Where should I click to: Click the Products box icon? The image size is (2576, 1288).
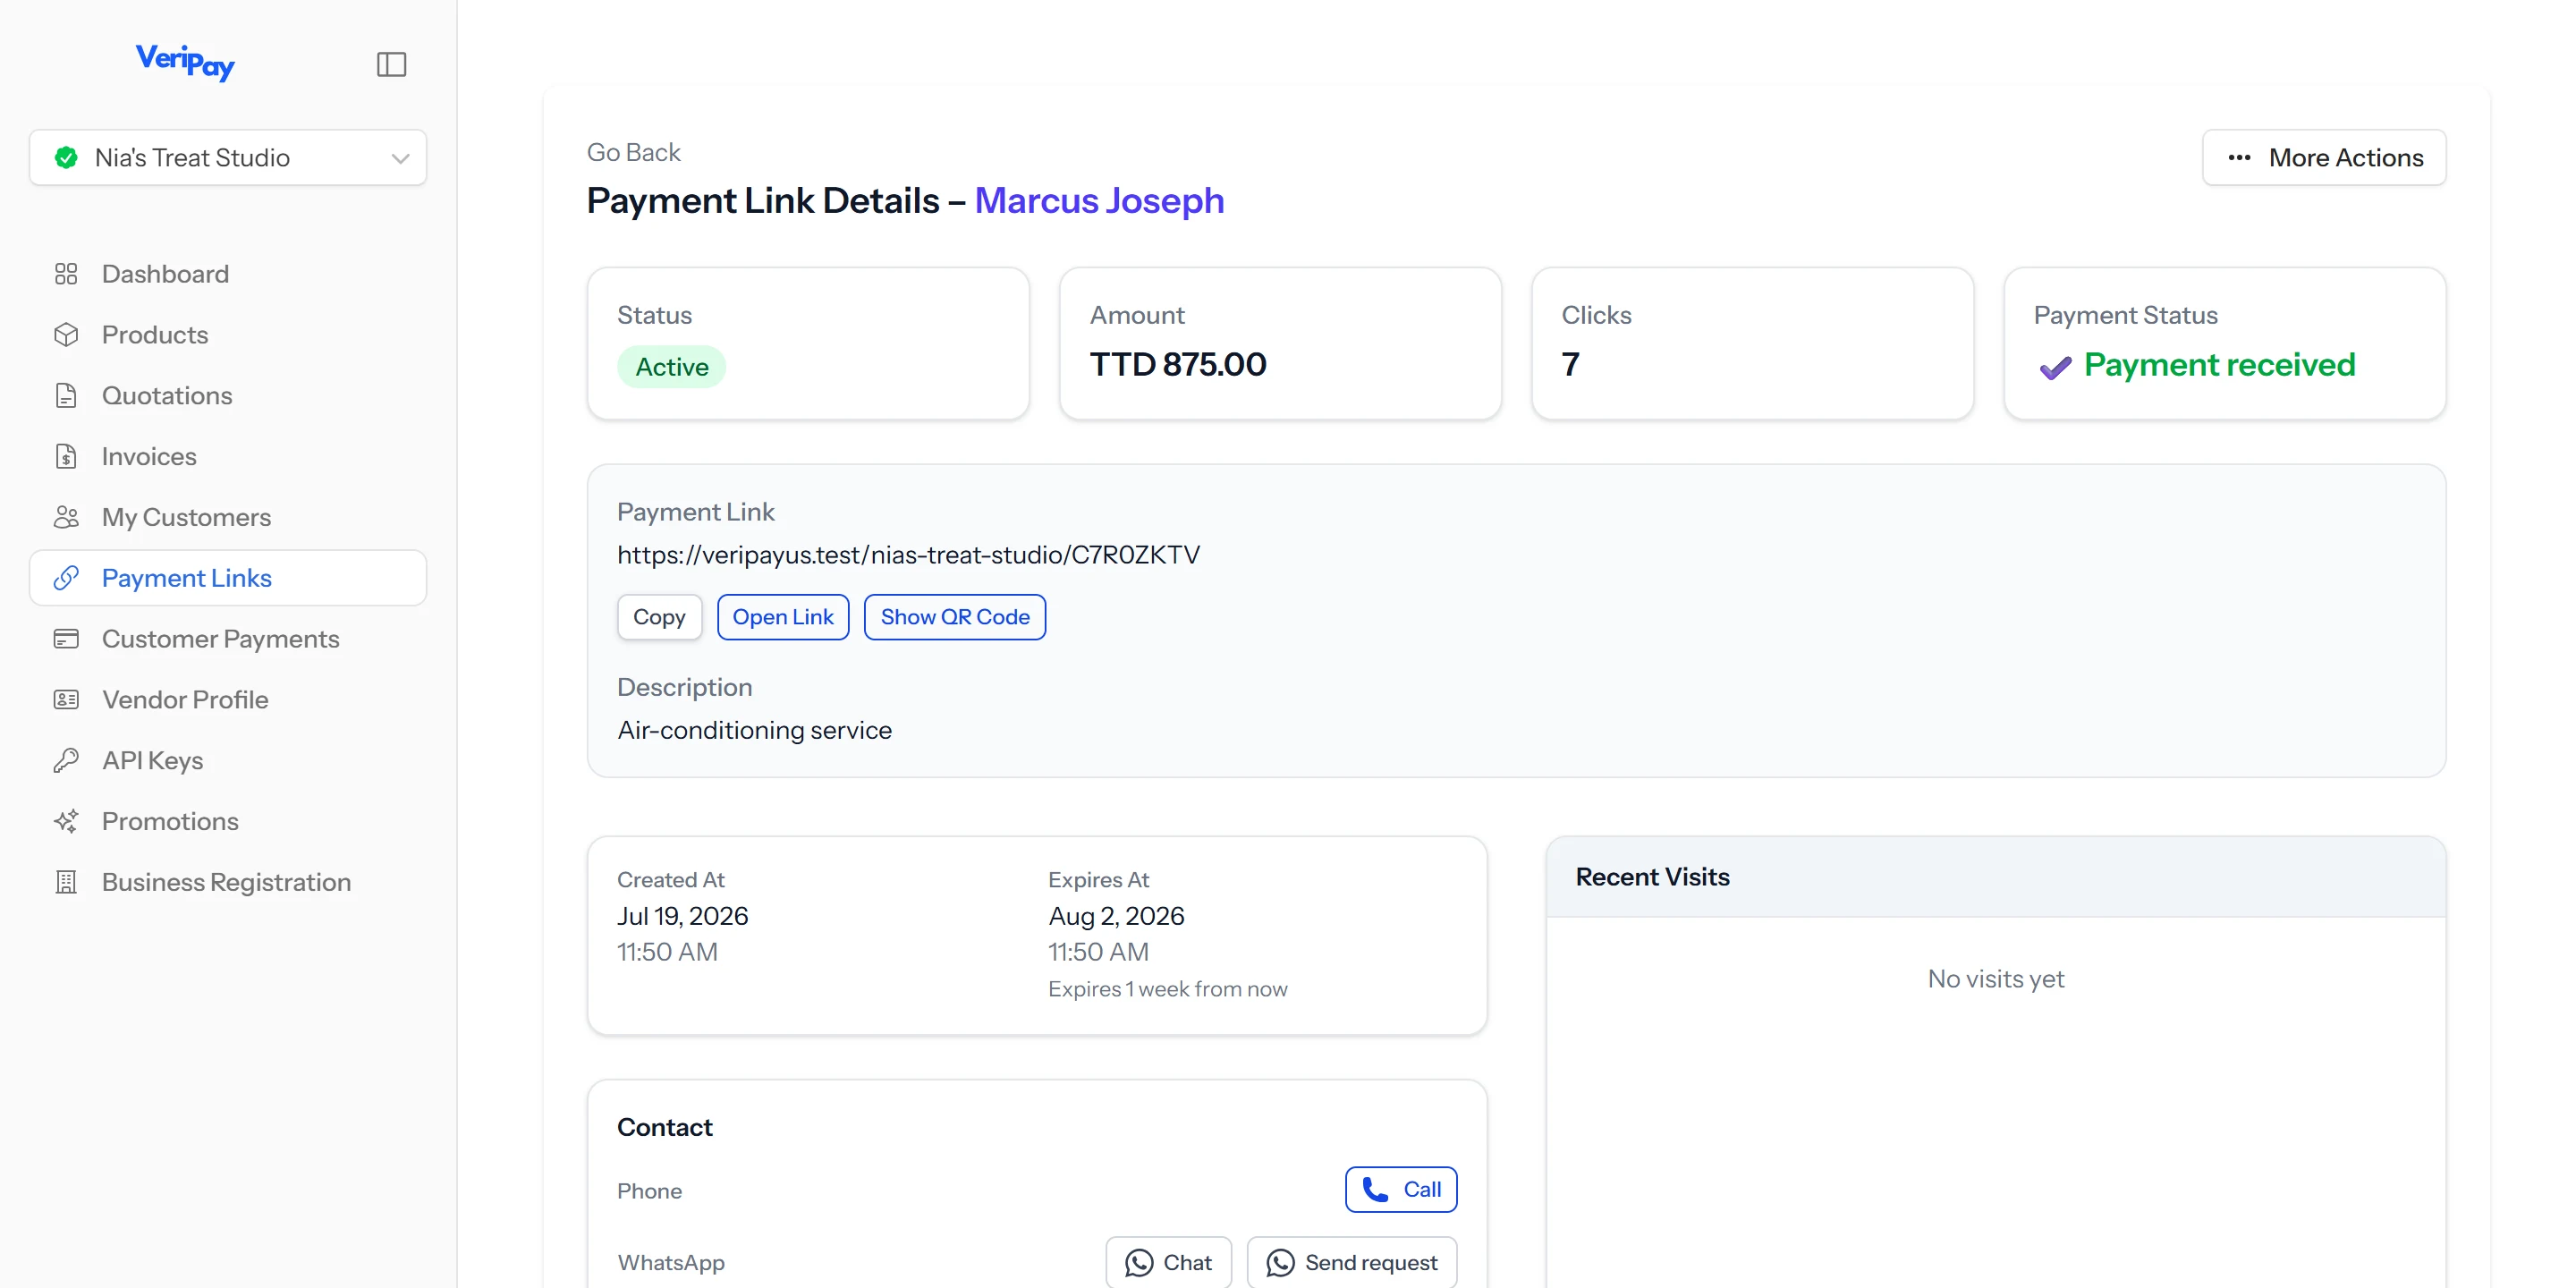point(66,335)
